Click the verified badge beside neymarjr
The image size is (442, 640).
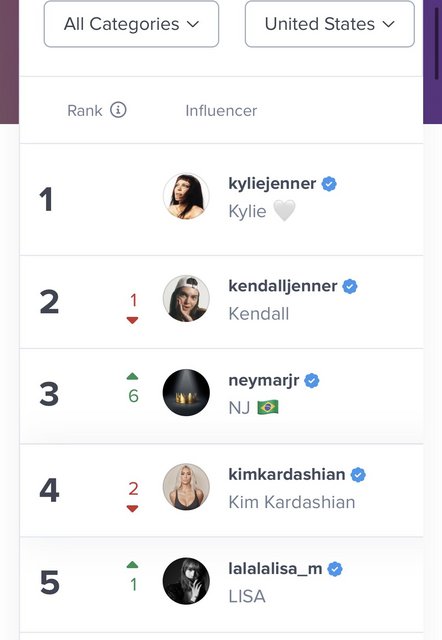pos(312,381)
